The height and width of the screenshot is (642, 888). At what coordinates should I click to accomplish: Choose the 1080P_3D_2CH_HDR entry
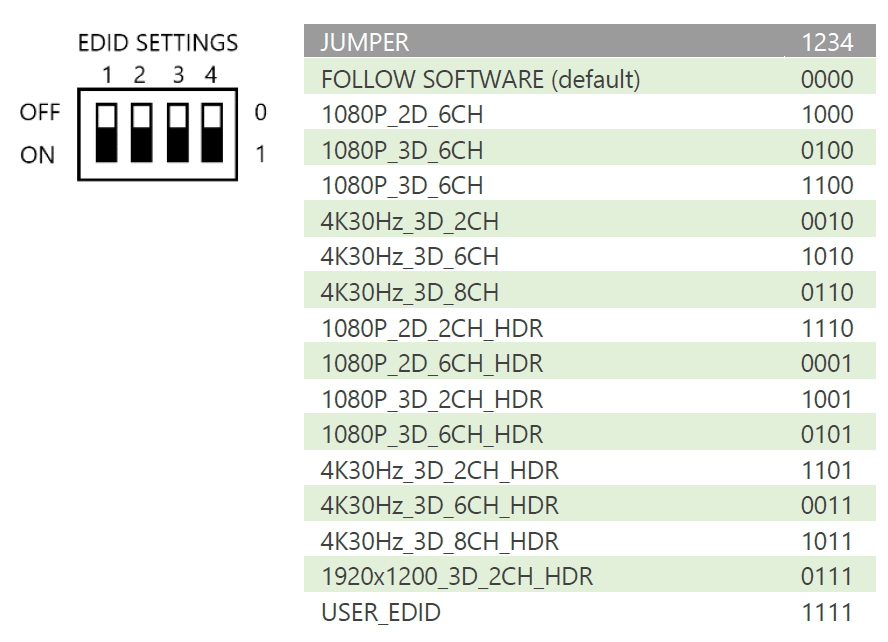pyautogui.click(x=432, y=400)
